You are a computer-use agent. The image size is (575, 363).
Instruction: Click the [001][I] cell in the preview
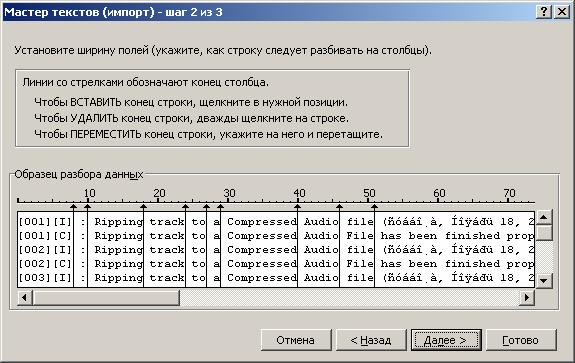pyautogui.click(x=45, y=222)
